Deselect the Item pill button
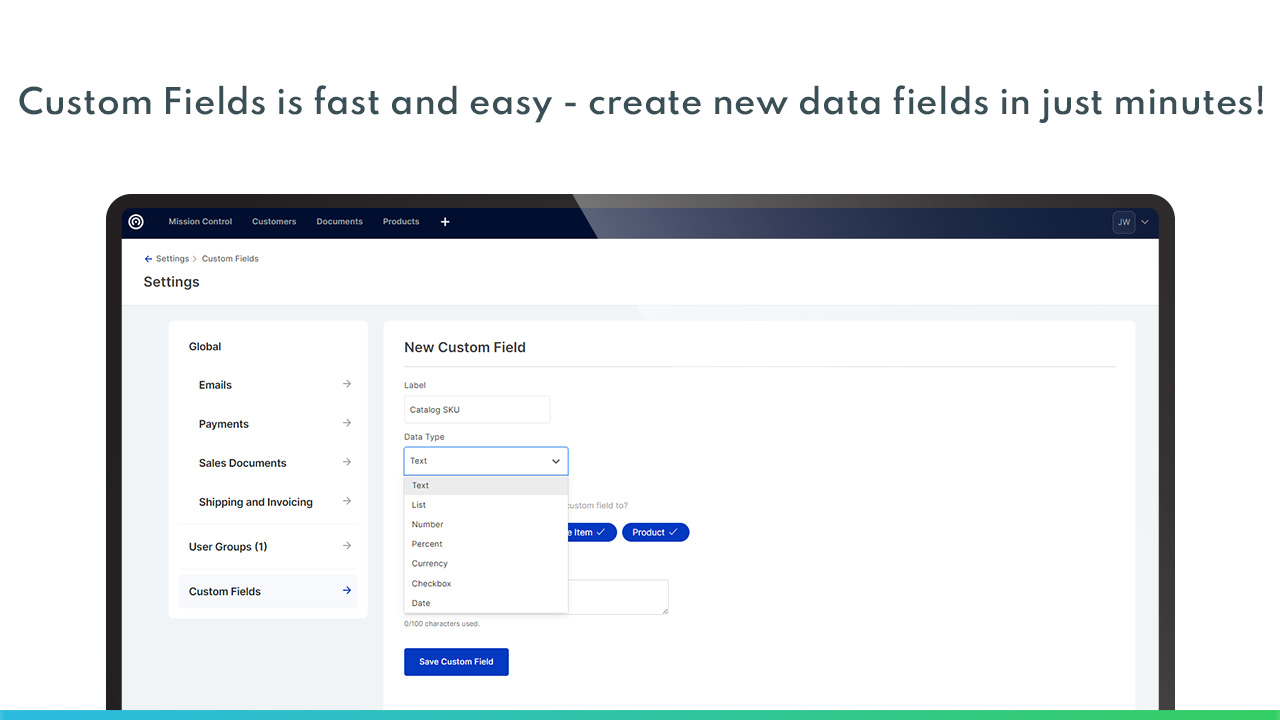This screenshot has height=720, width=1280. pos(590,532)
